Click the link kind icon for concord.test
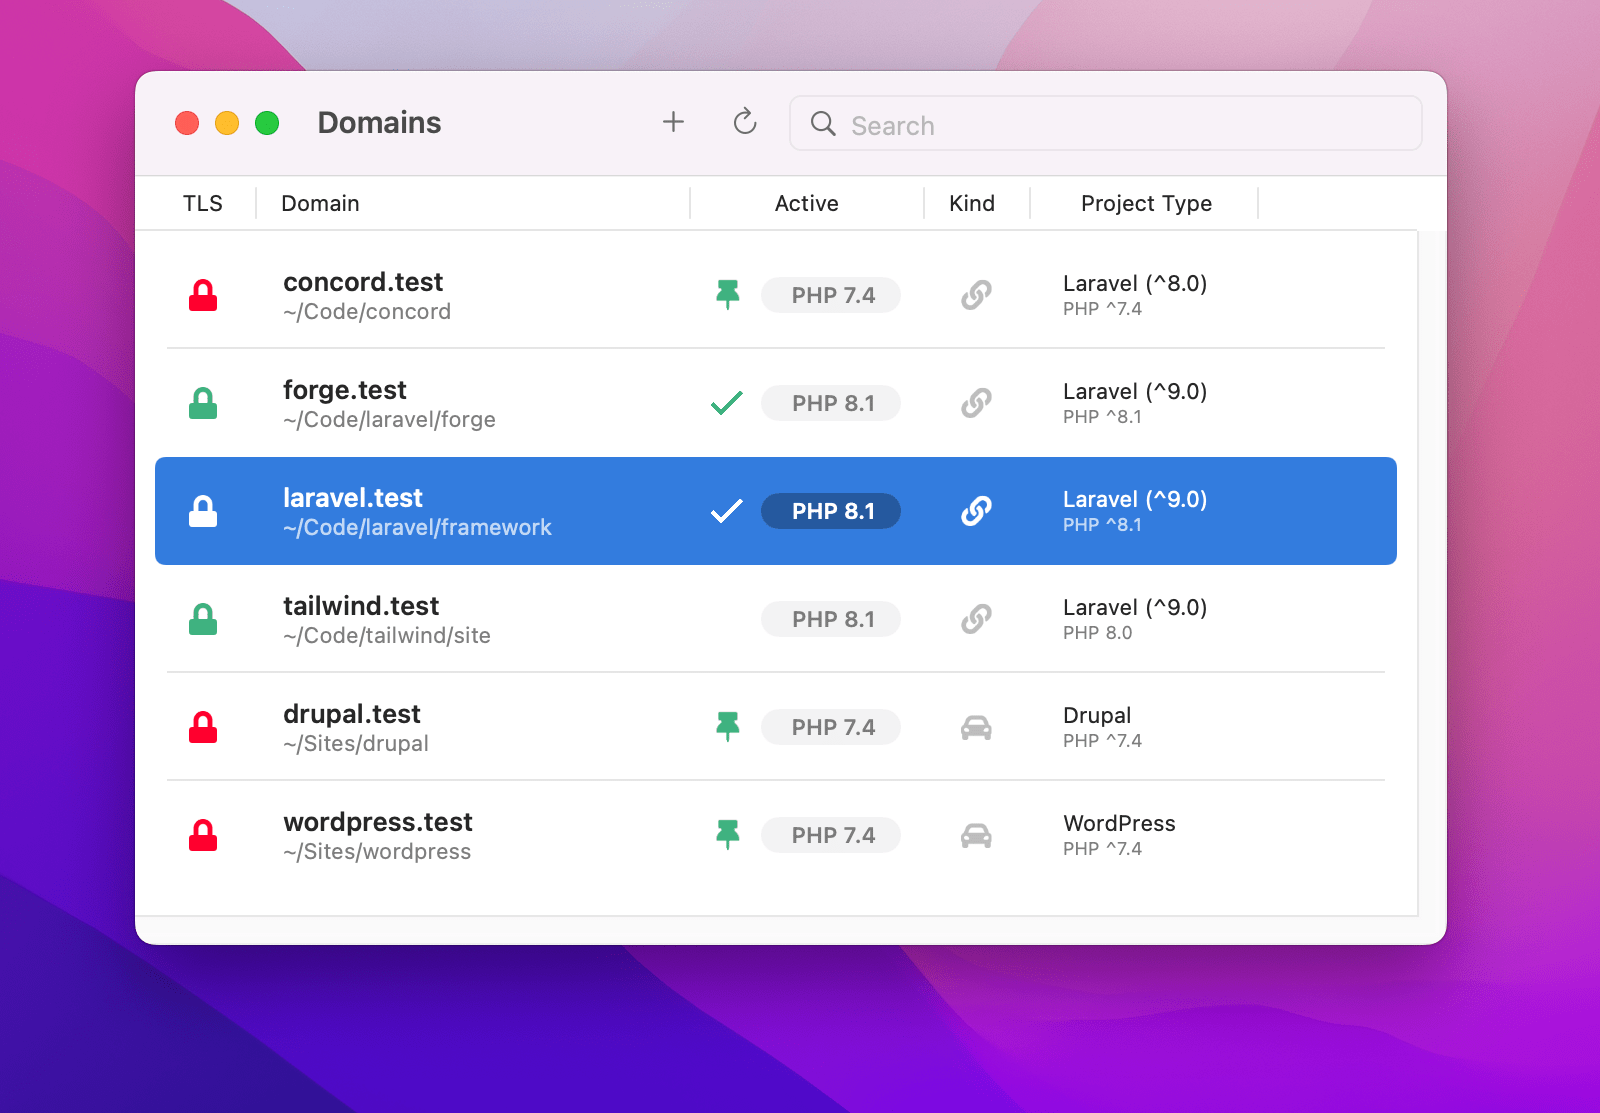The height and width of the screenshot is (1113, 1600). [x=976, y=295]
